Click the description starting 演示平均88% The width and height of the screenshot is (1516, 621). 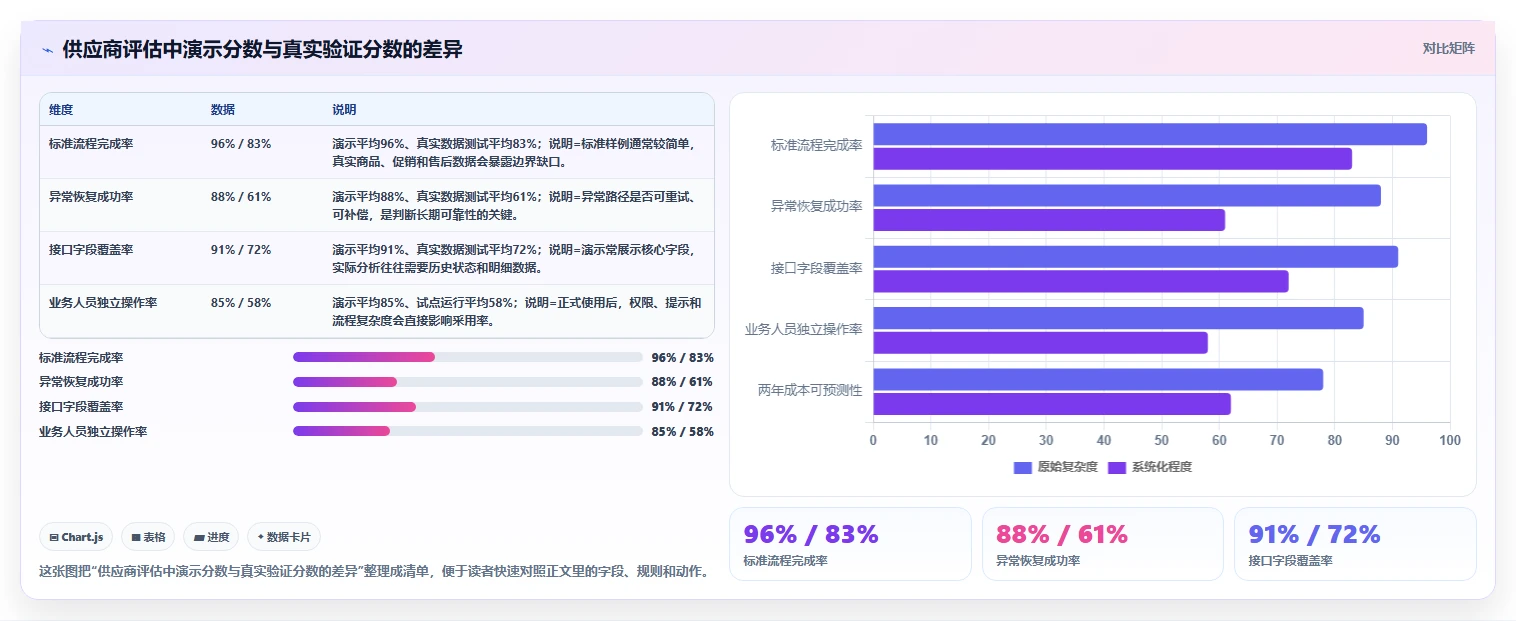tap(517, 206)
